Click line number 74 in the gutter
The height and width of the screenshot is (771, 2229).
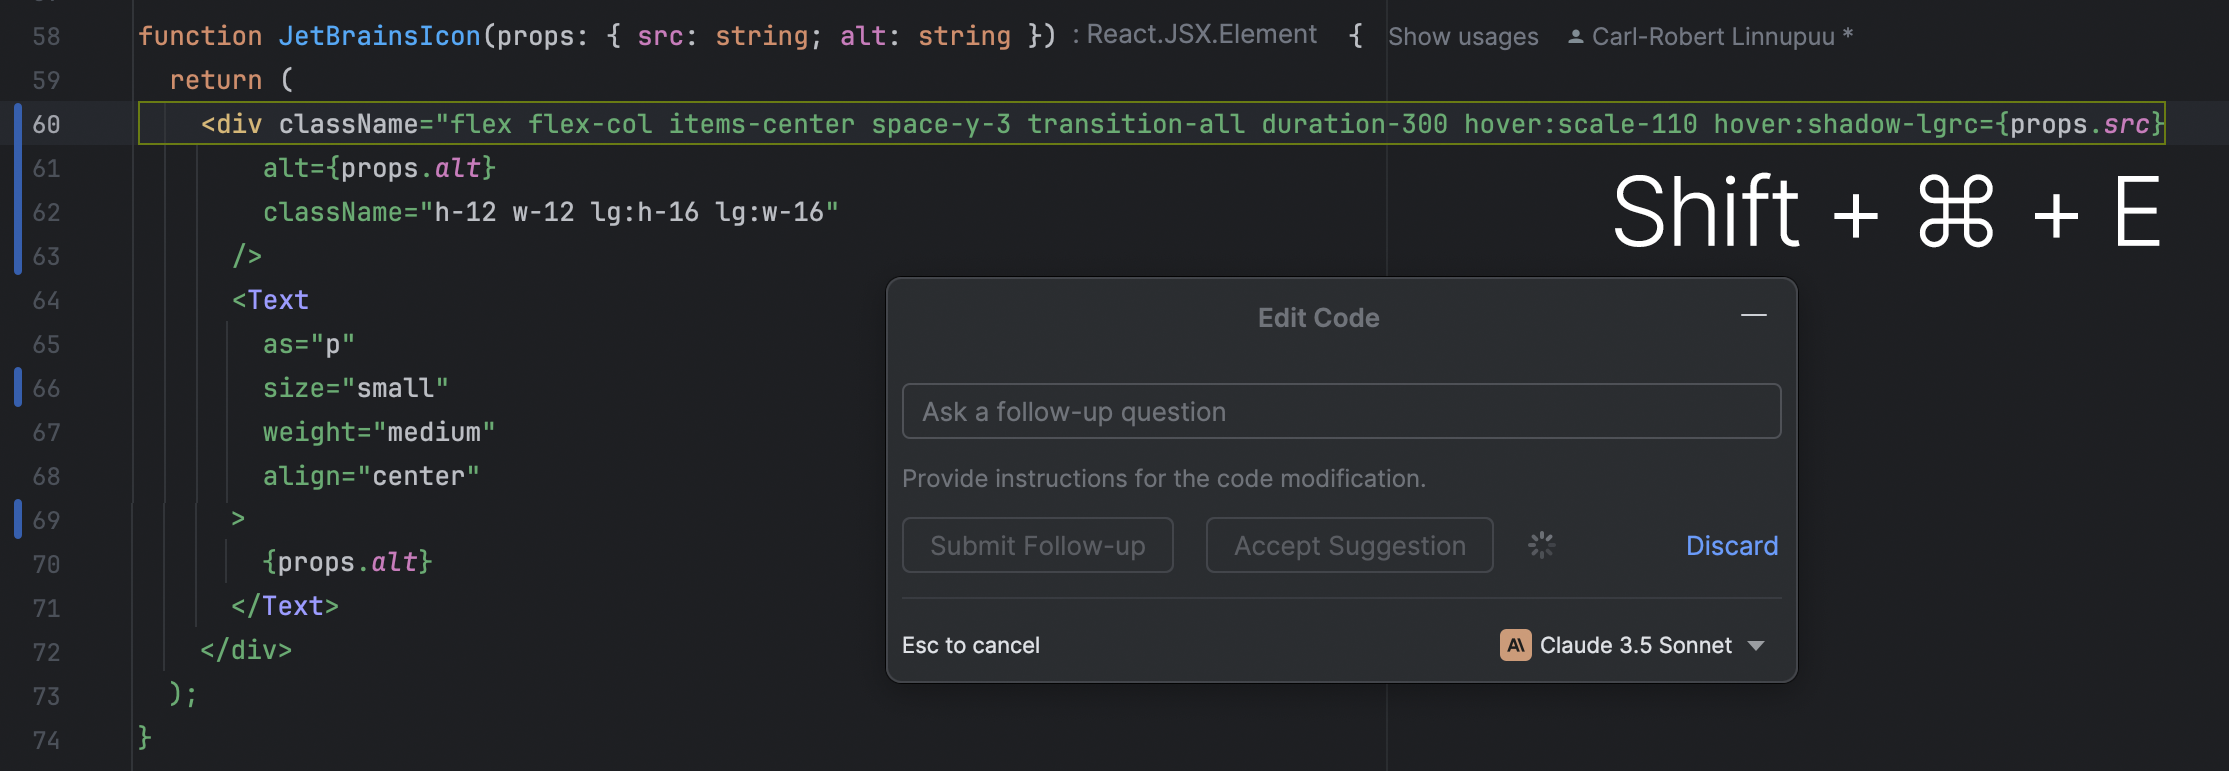point(47,740)
